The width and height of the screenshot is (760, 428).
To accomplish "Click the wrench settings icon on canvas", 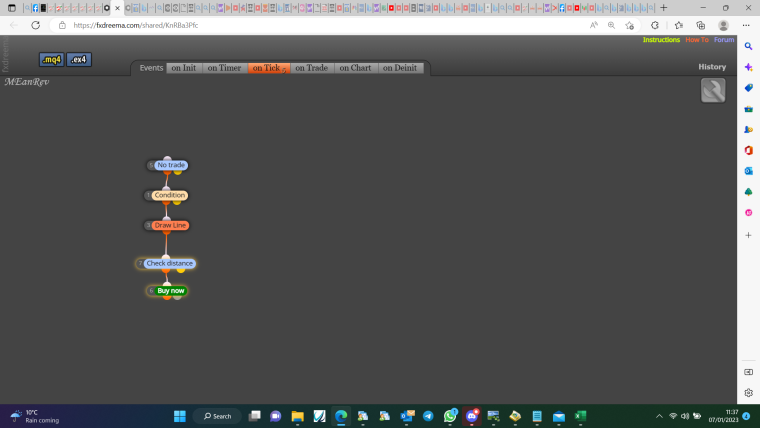I will [713, 90].
